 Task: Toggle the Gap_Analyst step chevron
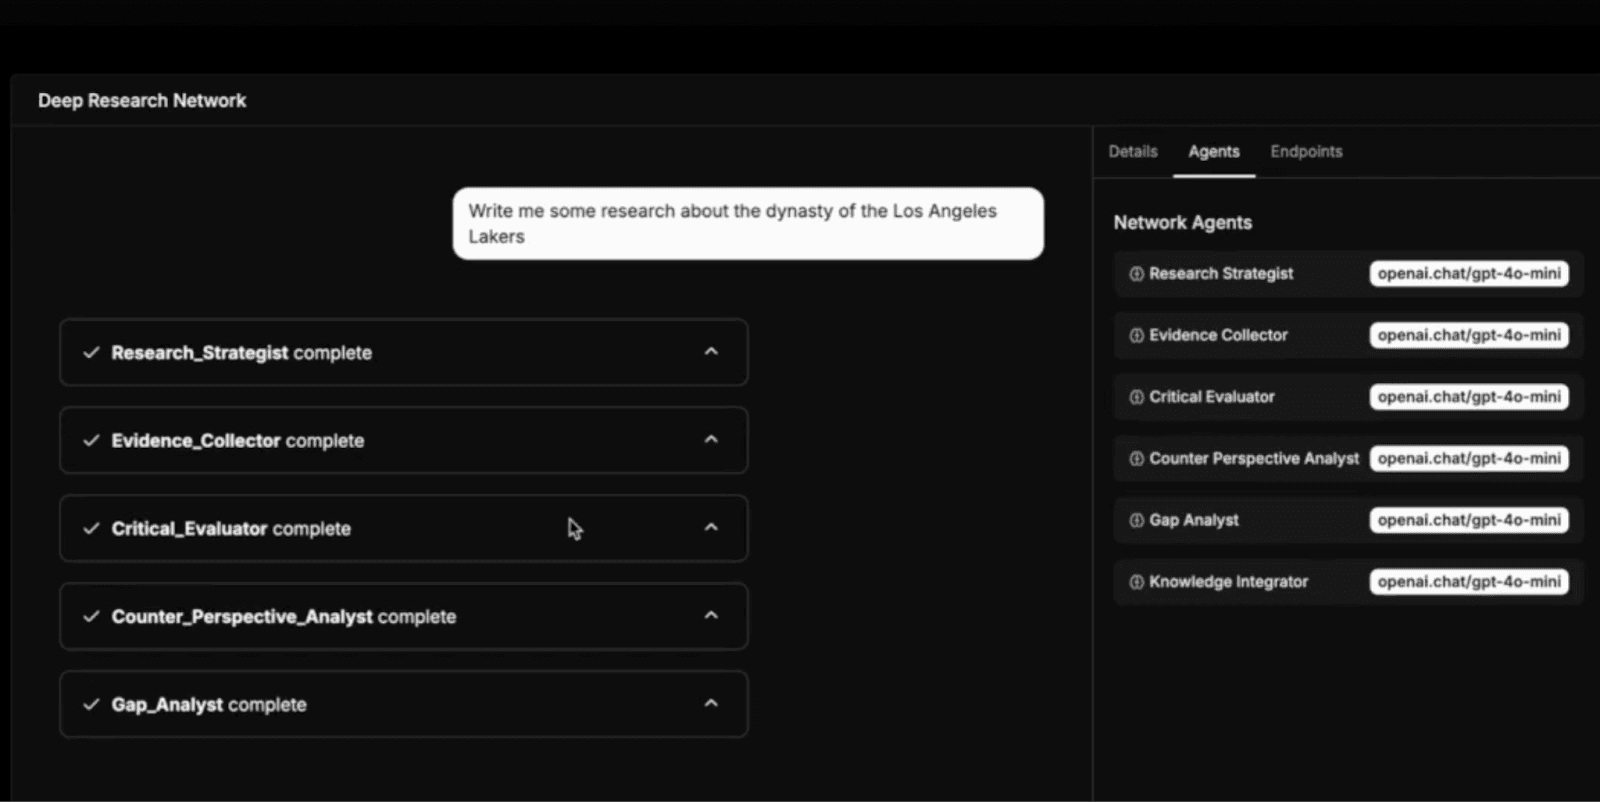pos(711,704)
